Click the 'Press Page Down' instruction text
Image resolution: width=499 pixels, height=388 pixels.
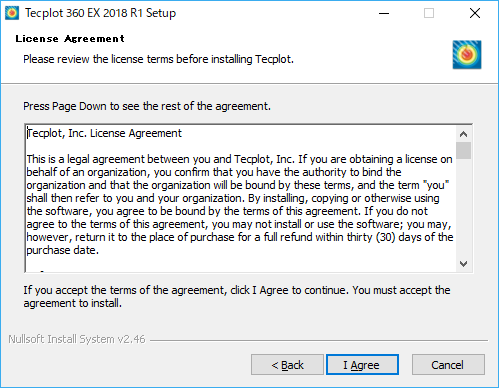click(x=147, y=106)
